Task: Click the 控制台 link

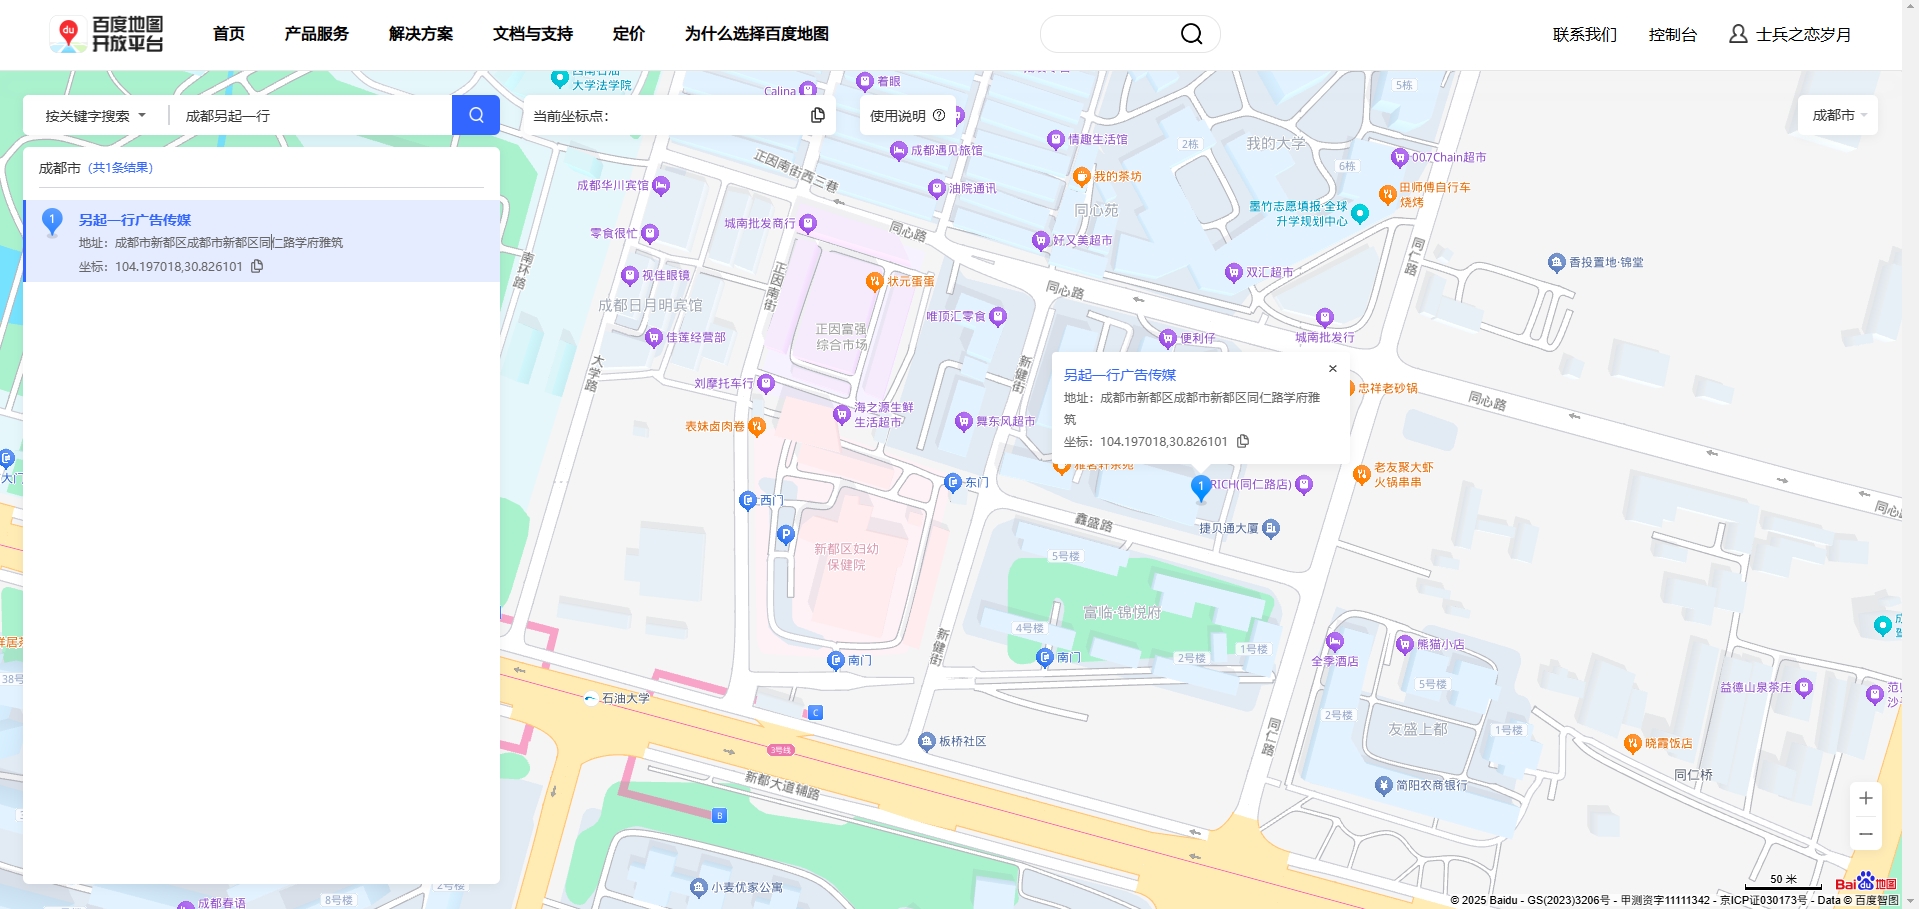Action: coord(1673,33)
